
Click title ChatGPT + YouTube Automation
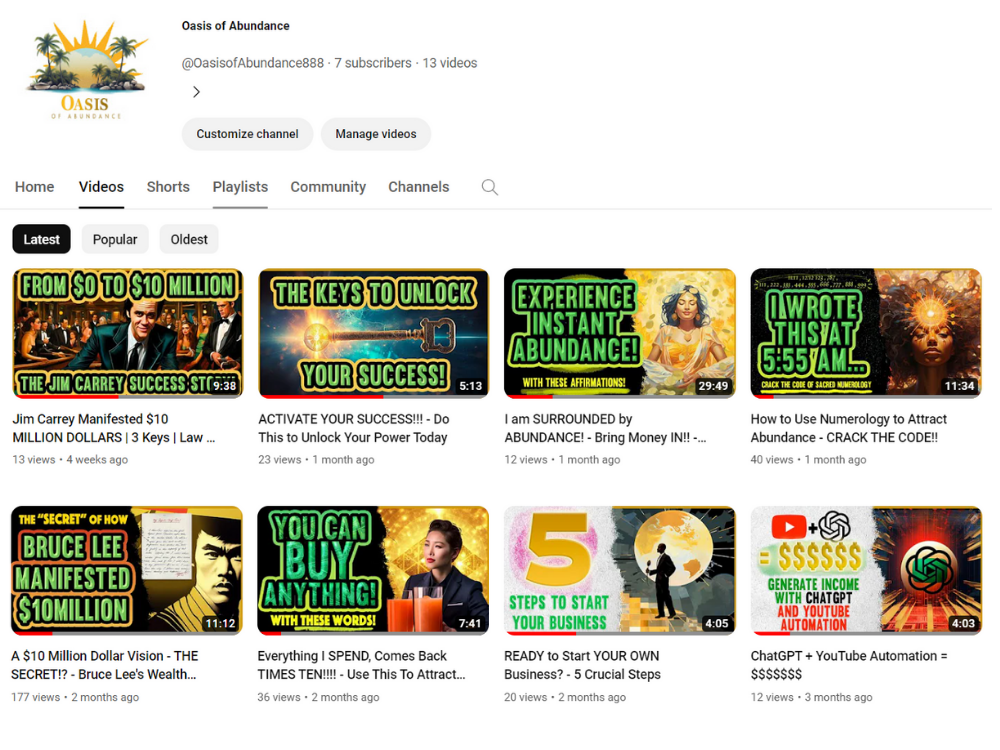coord(849,665)
